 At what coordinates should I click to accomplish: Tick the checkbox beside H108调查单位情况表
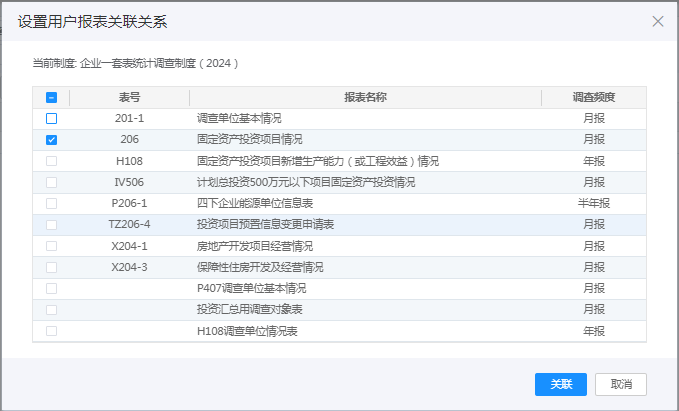tap(51, 331)
